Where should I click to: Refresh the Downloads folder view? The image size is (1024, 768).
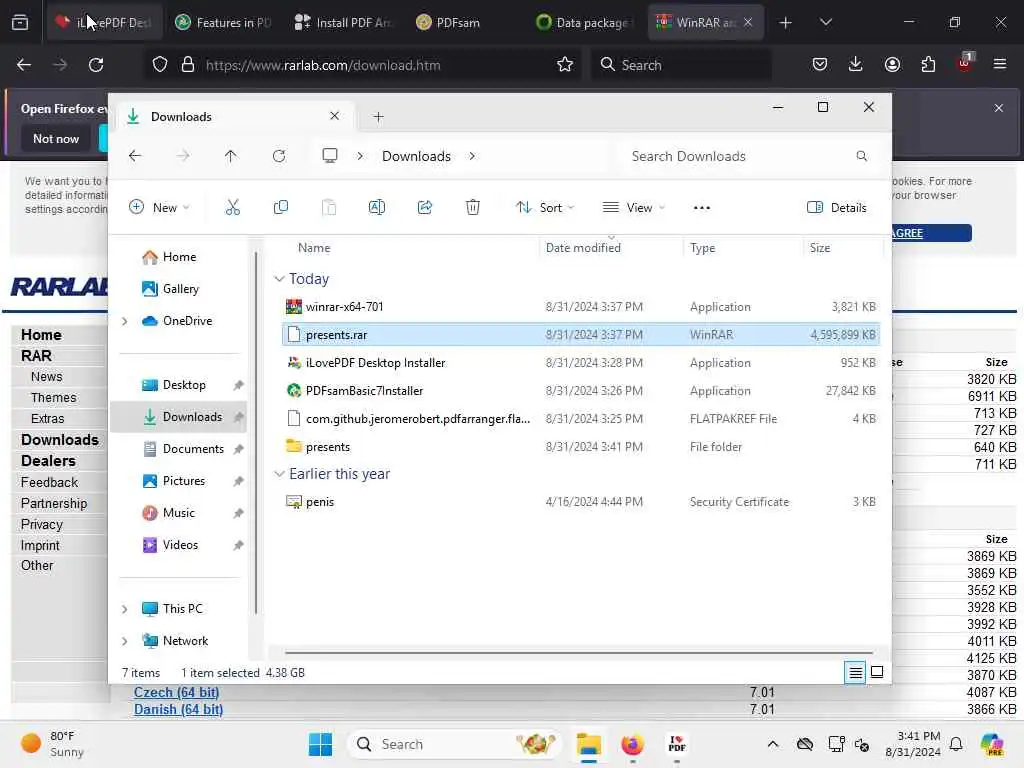click(279, 156)
